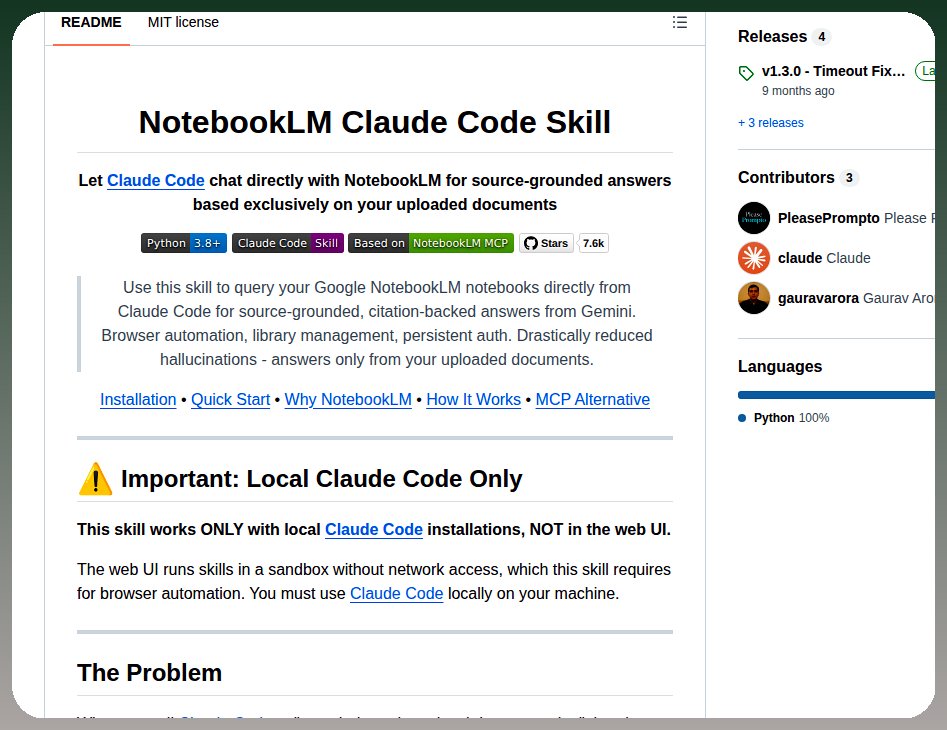Open the v1.3.0 - Timeout Fix release
The width and height of the screenshot is (947, 730).
833,71
